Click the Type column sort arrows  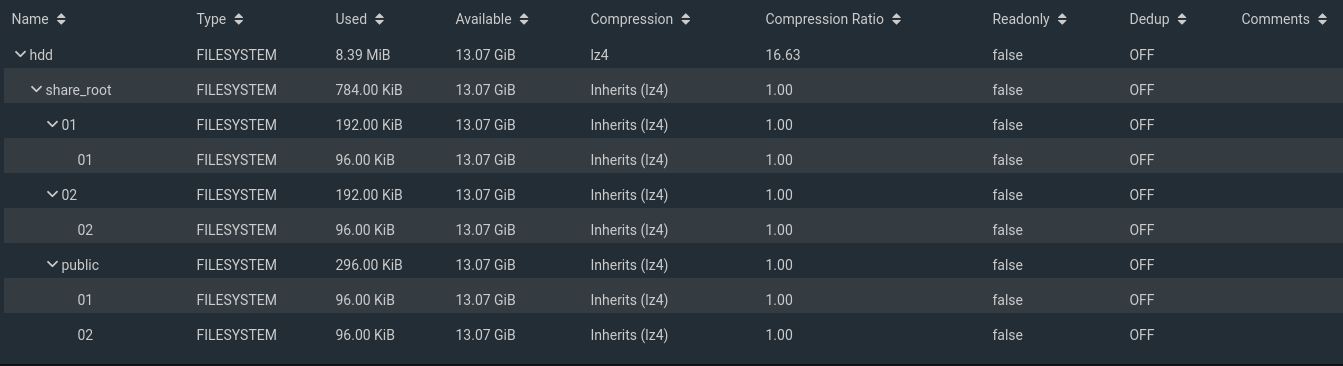238,19
